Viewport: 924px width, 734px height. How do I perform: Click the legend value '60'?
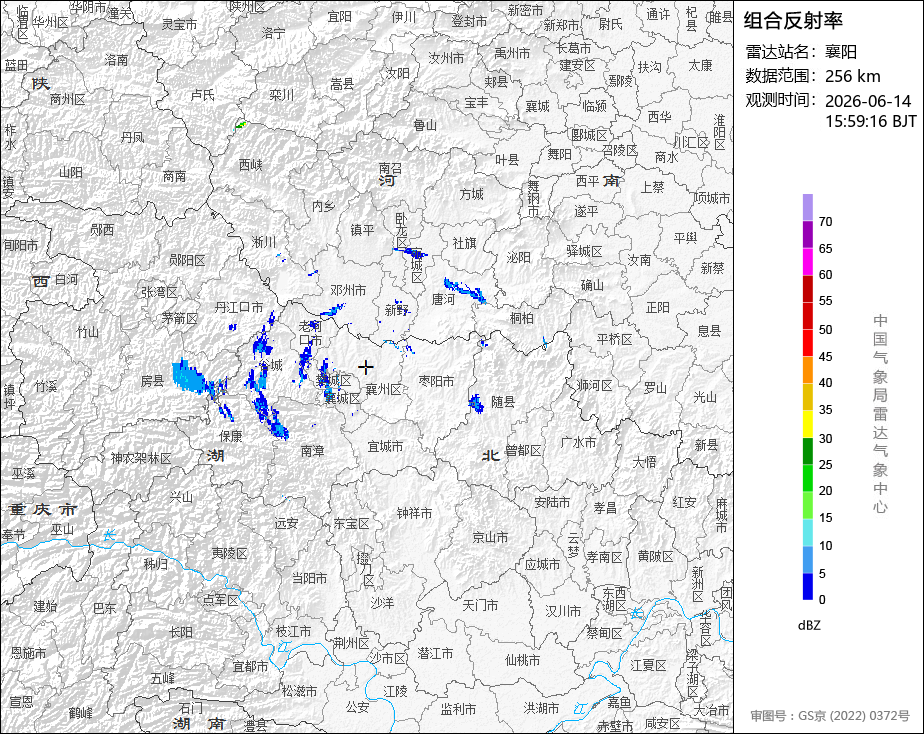tap(826, 275)
